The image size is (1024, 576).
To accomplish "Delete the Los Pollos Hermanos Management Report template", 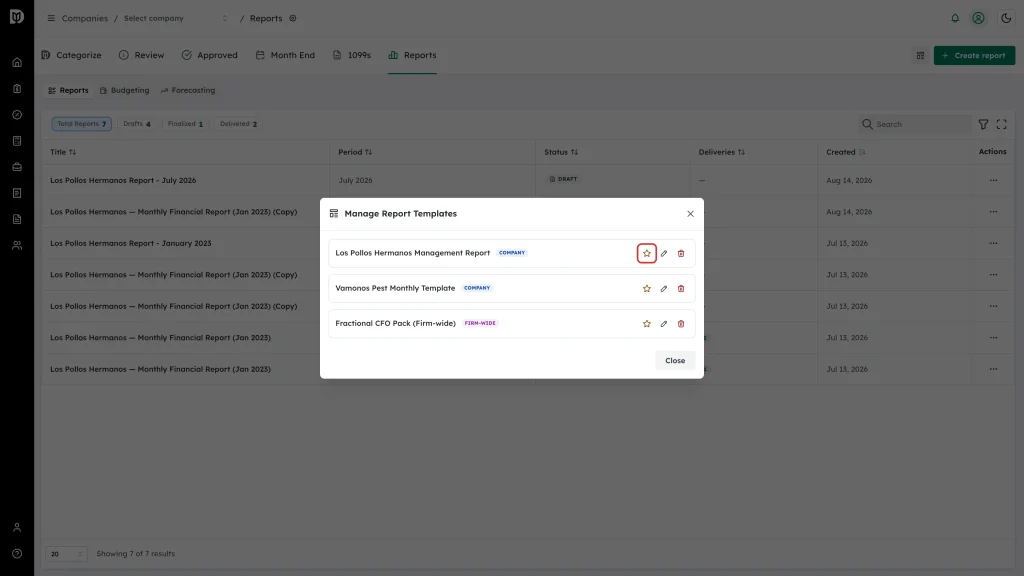I will [x=680, y=253].
